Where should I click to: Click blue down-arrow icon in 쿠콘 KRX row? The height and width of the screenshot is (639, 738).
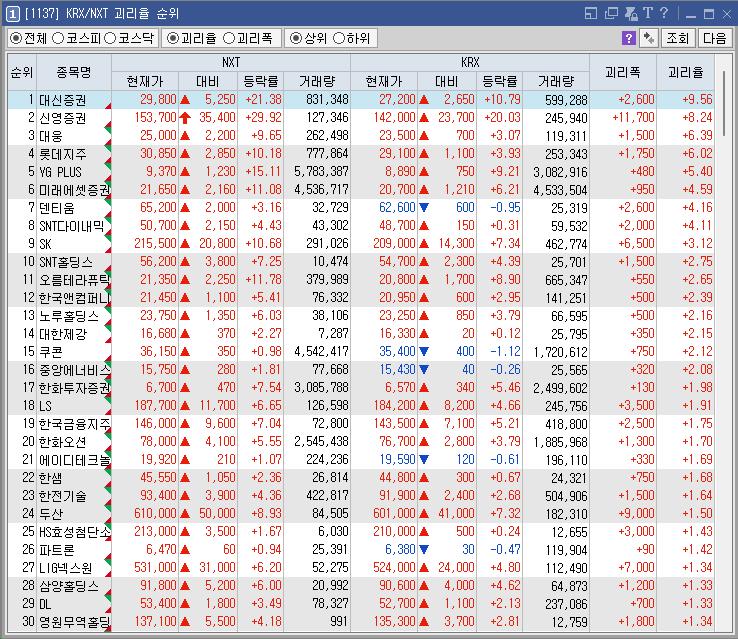424,351
